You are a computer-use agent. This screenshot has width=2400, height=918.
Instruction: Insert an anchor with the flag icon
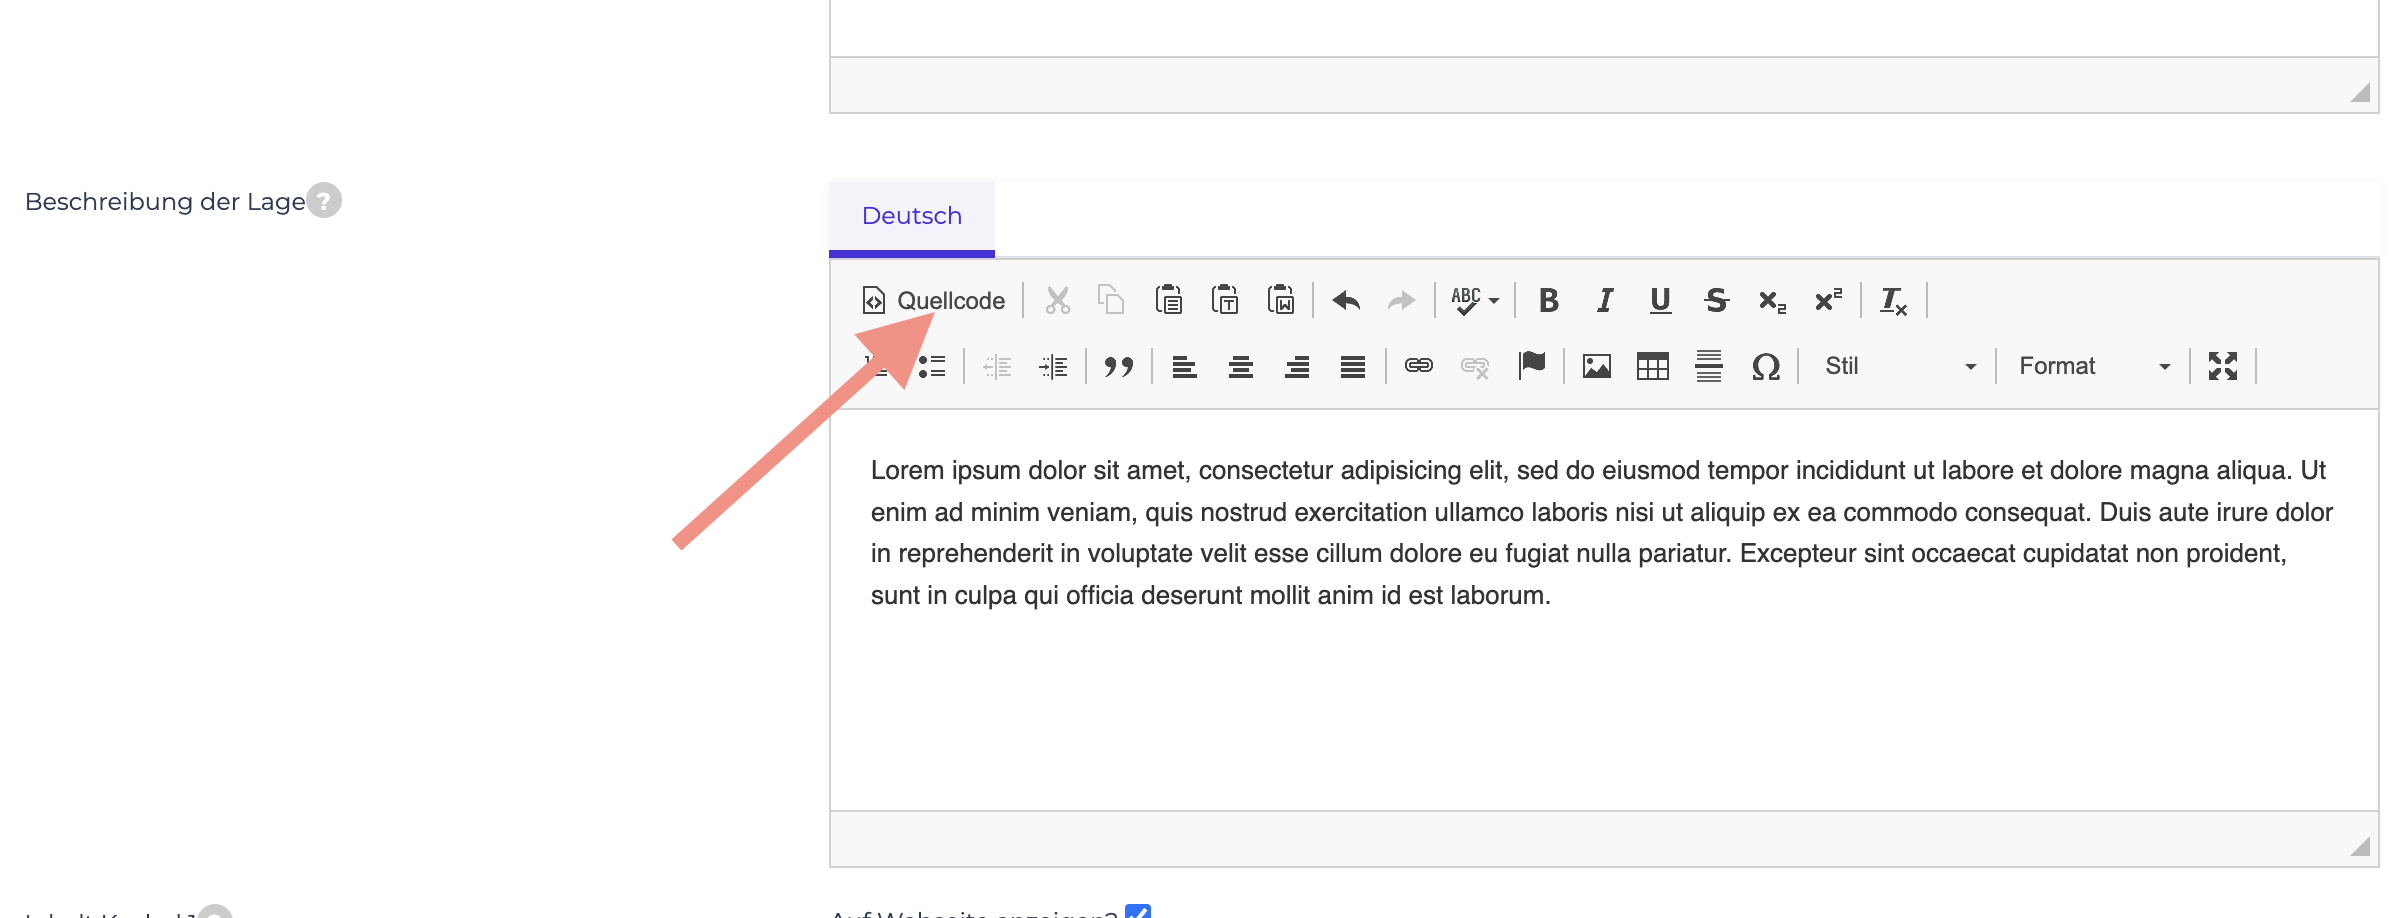point(1531,366)
